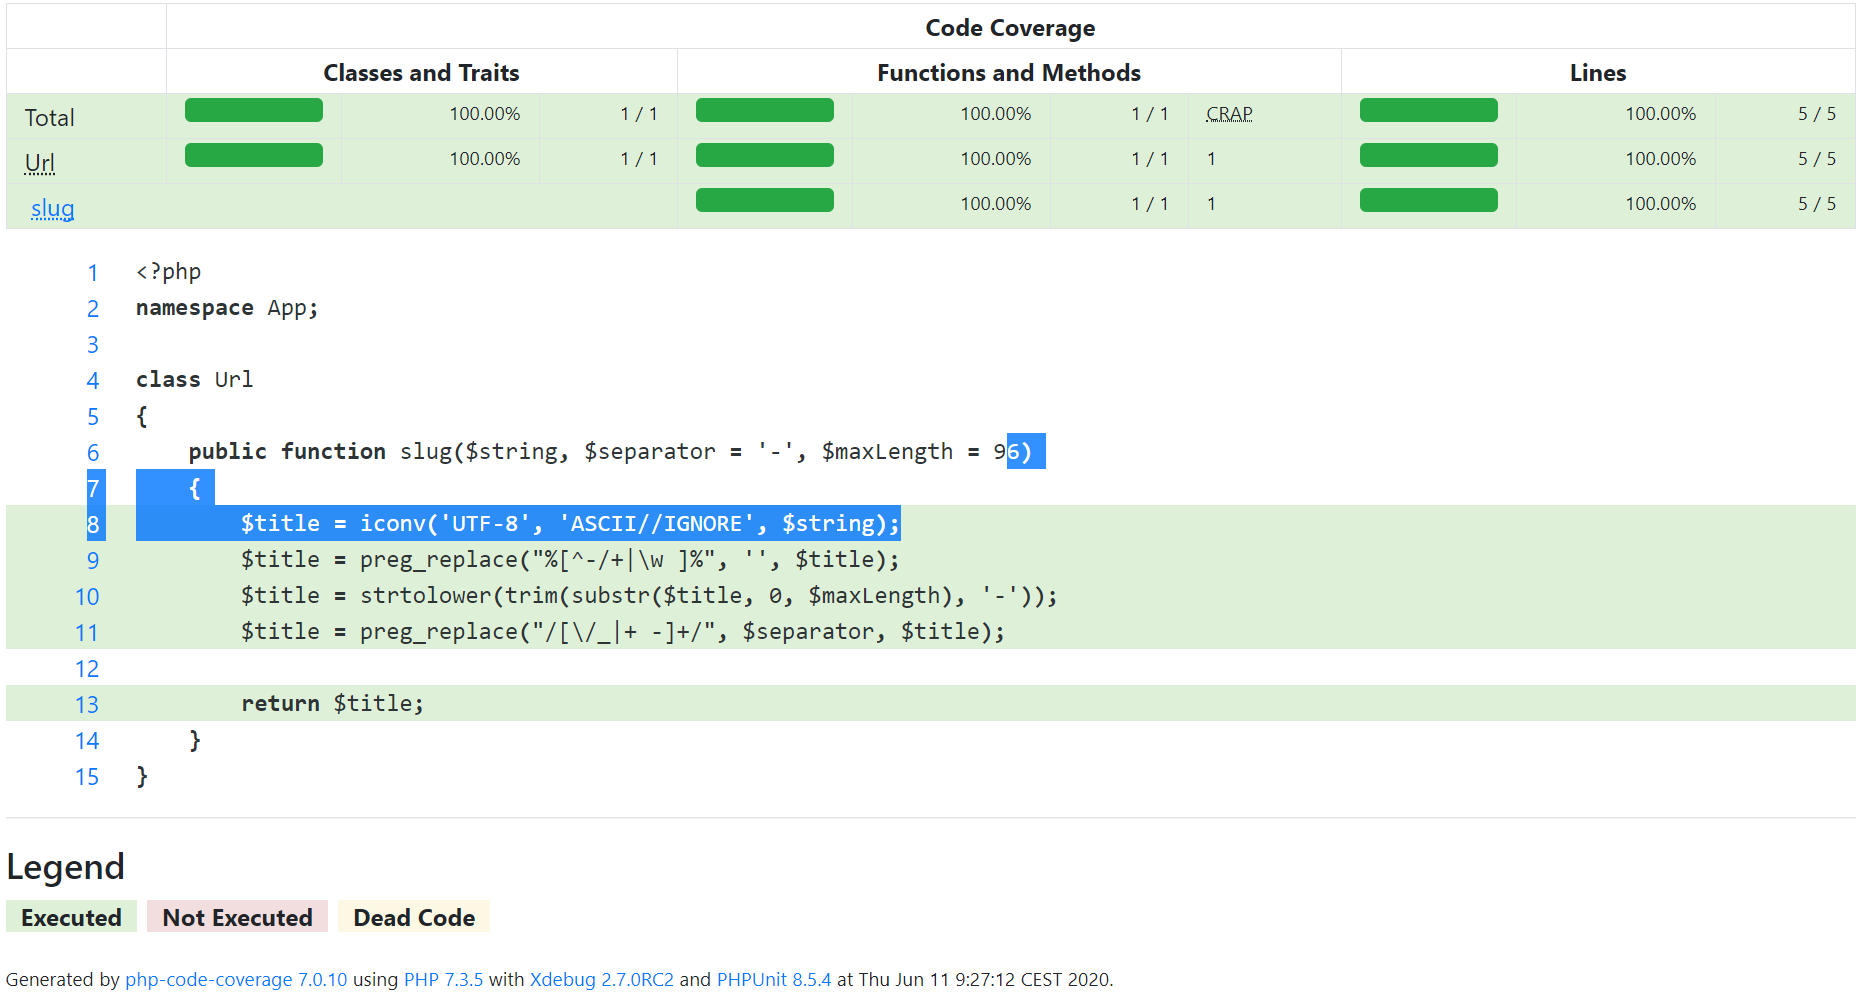Click the iconv code line
Viewport: 1861px width, 1004px height.
point(570,524)
